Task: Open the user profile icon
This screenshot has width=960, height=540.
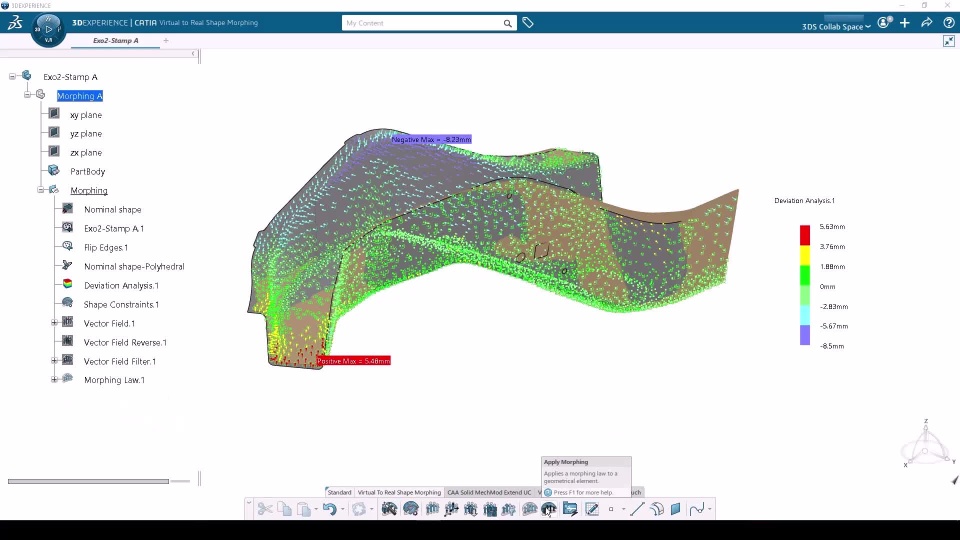Action: [884, 23]
